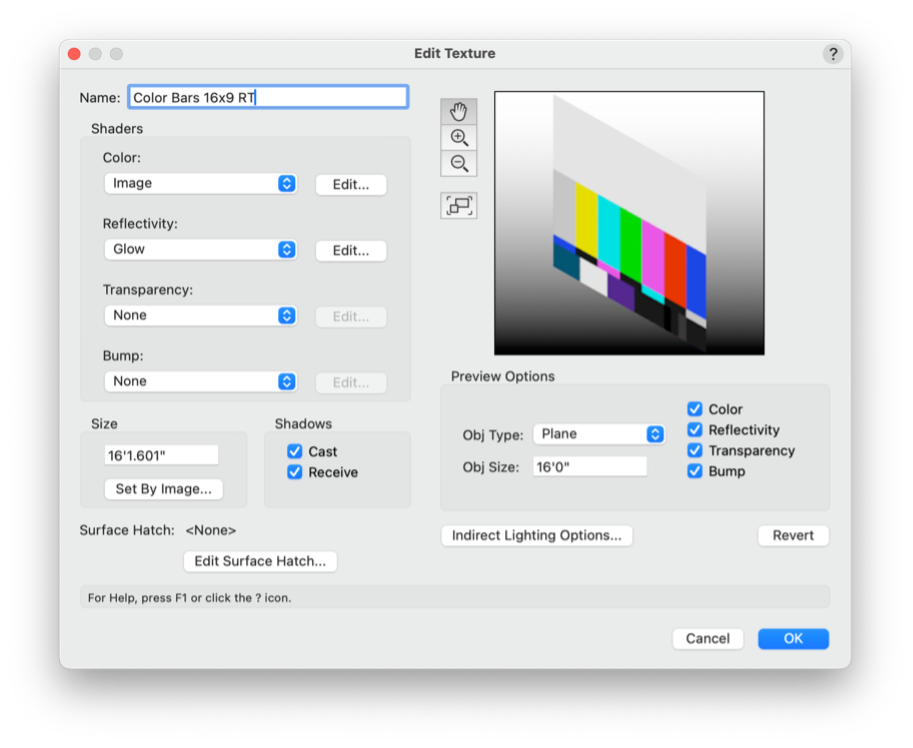The width and height of the screenshot is (913, 748).
Task: Open the Color shader dropdown
Action: coord(200,184)
